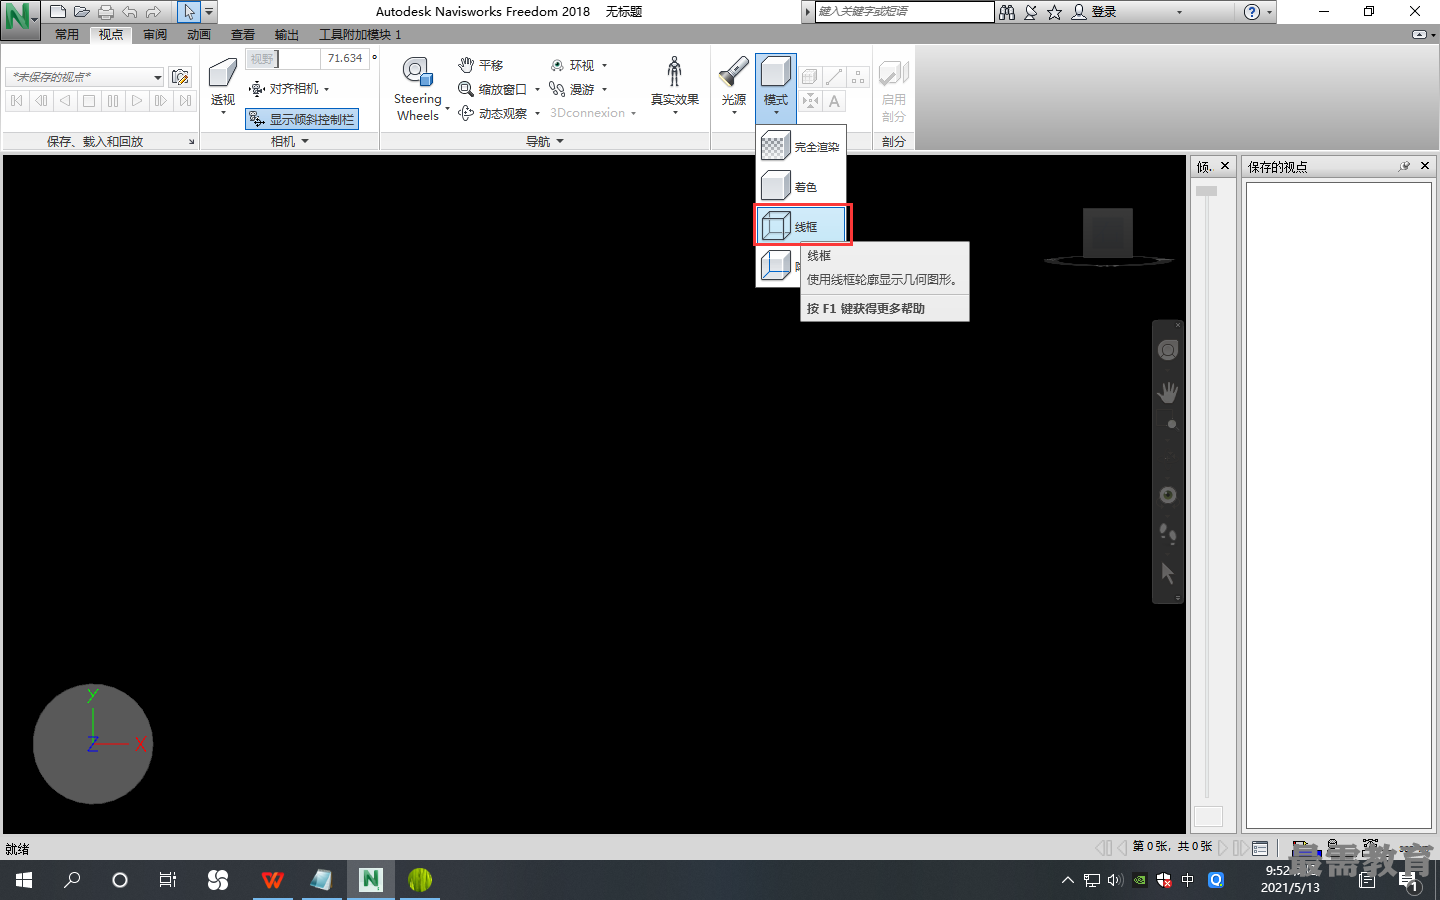The height and width of the screenshot is (900, 1440).
Task: Click the navigation bar steering wheel icon
Action: (x=1168, y=350)
